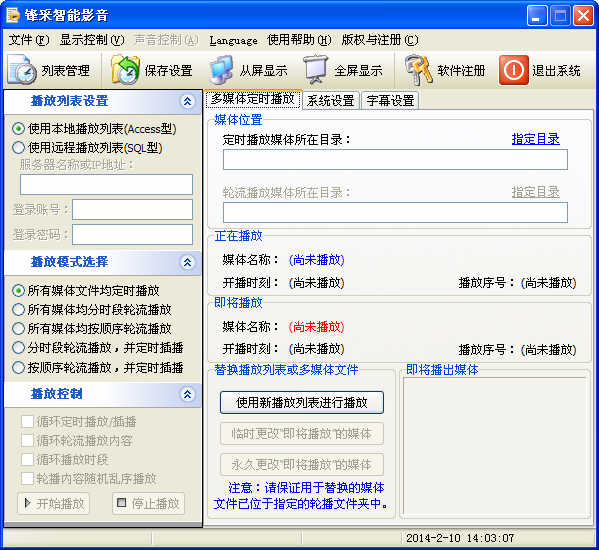The width and height of the screenshot is (599, 550).
Task: Open the greyed 声音控制(A) menu
Action: coord(167,40)
